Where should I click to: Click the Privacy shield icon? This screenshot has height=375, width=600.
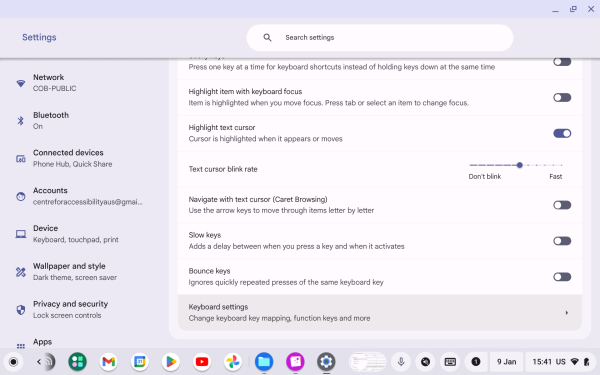coord(21,310)
